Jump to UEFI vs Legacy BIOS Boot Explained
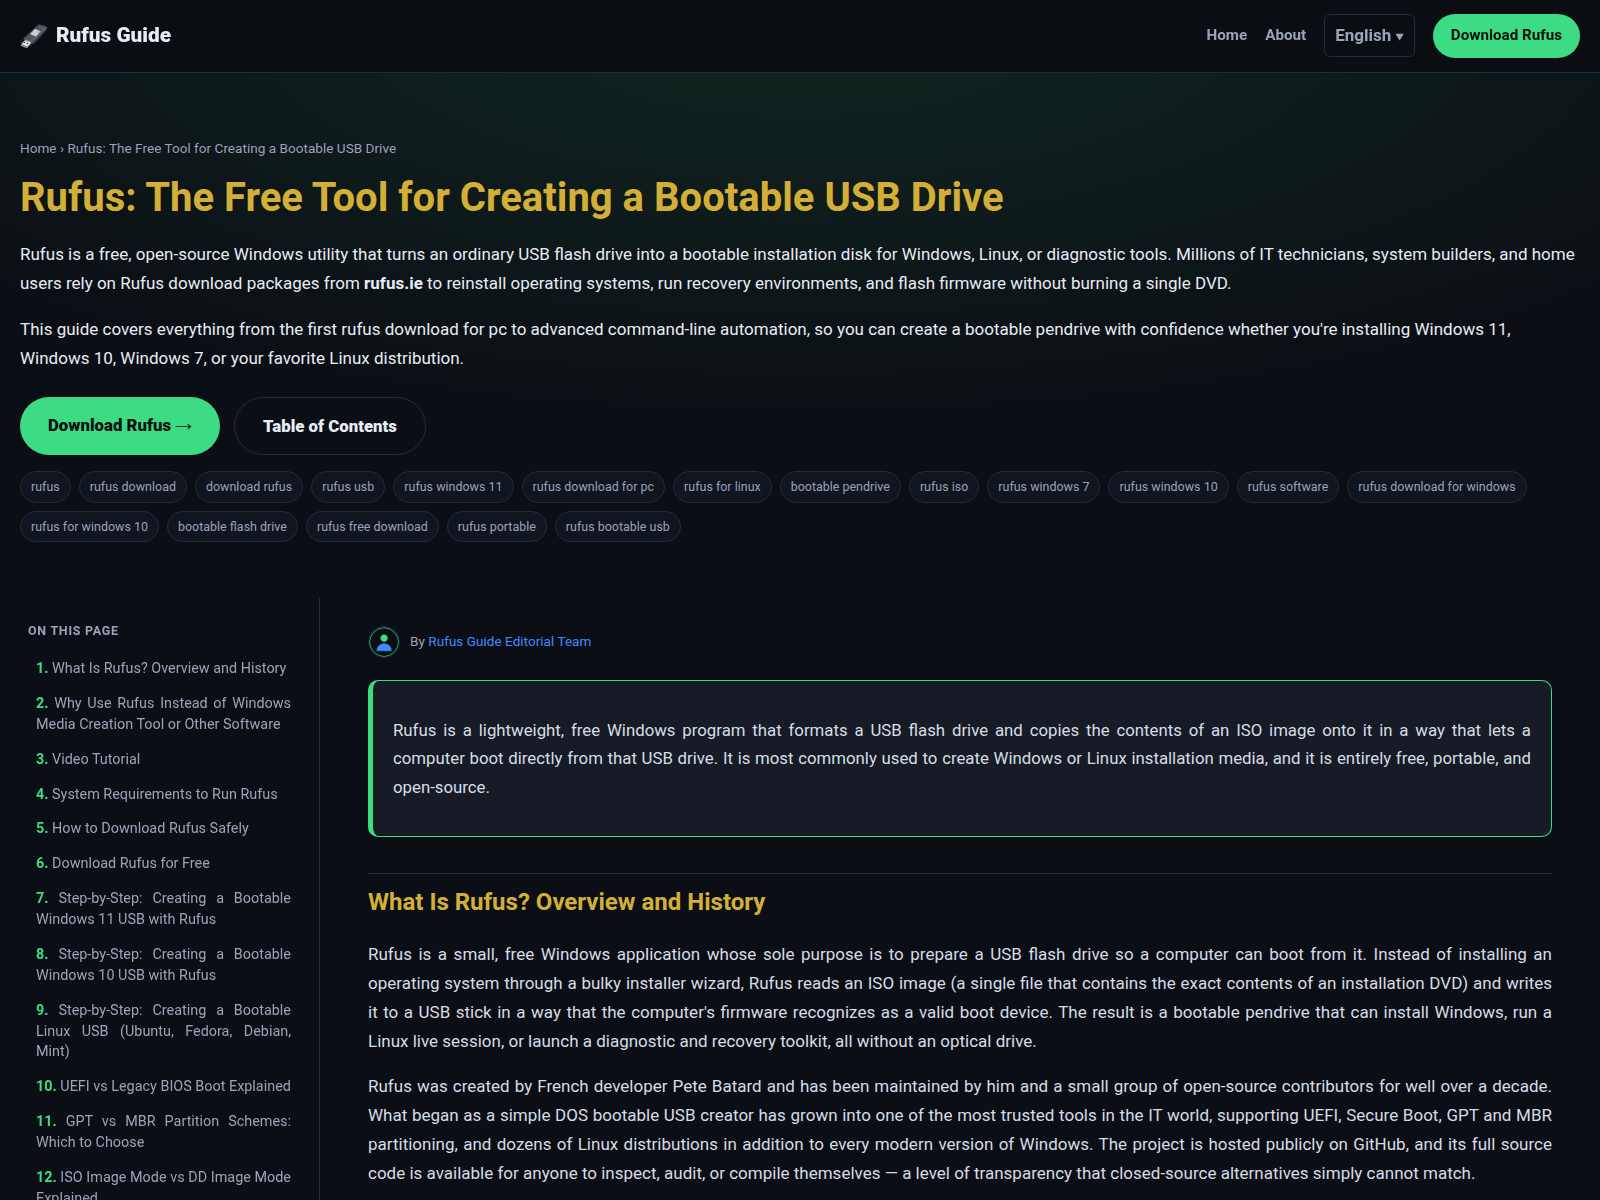The image size is (1600, 1200). (x=163, y=1086)
